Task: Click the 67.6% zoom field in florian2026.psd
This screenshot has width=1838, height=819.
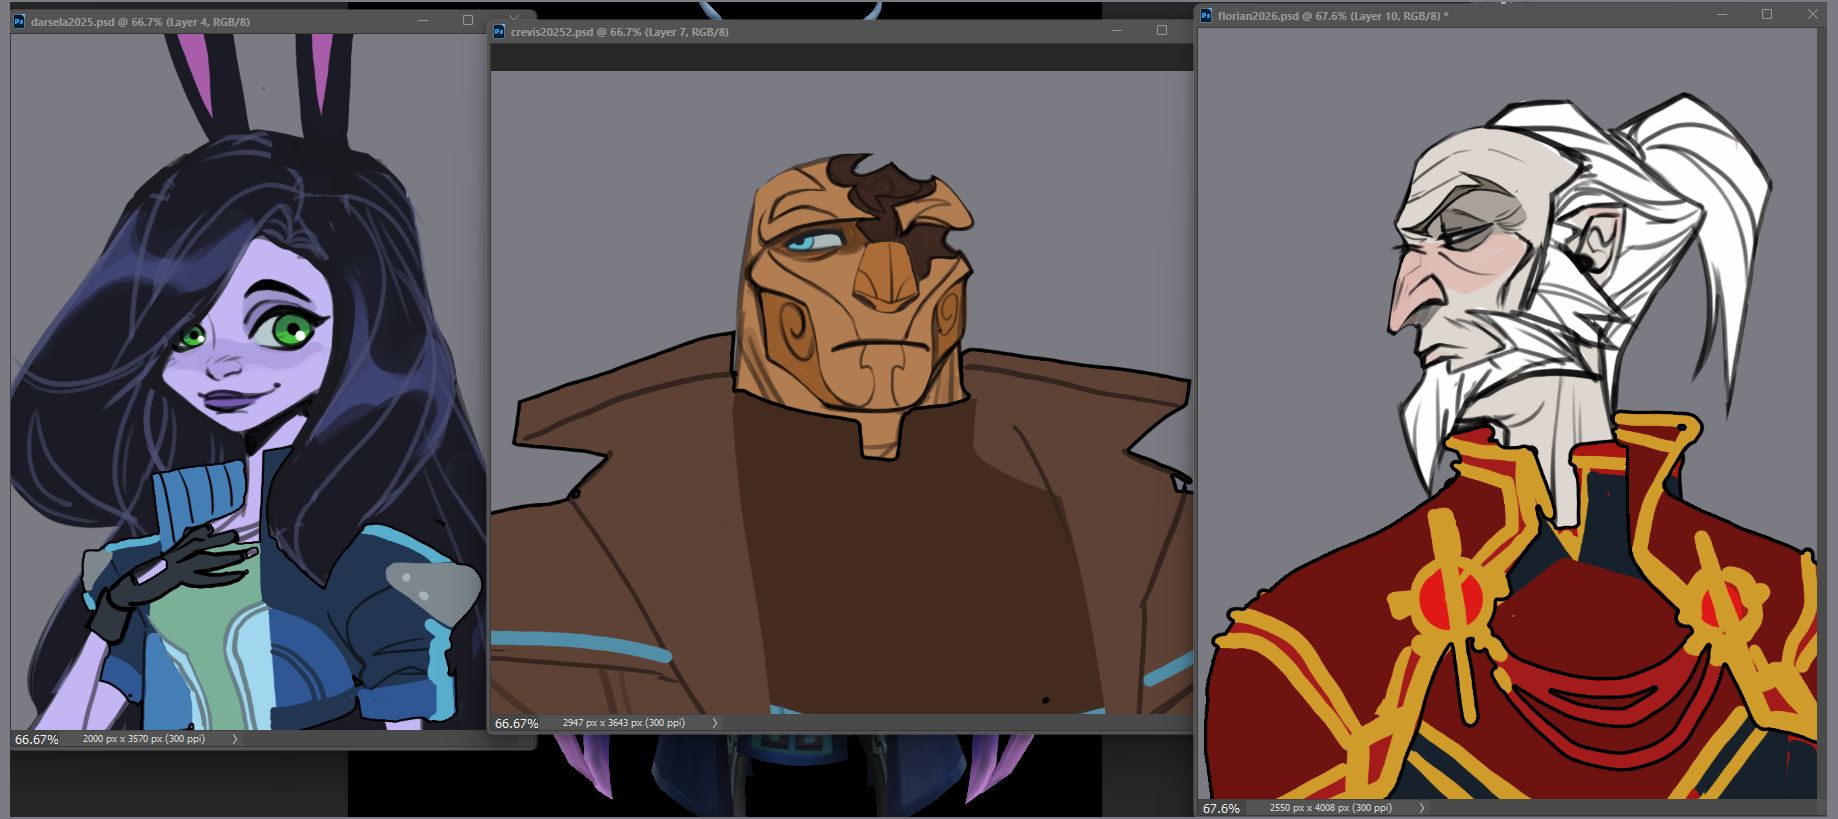Action: [1221, 808]
